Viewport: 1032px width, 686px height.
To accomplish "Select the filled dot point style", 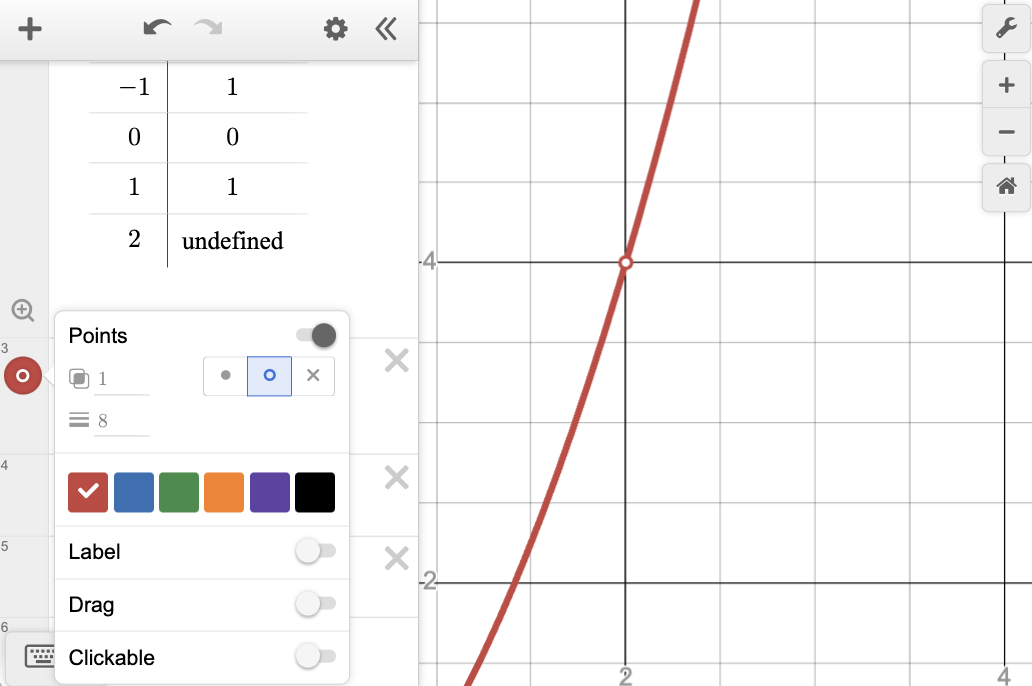I will [226, 376].
